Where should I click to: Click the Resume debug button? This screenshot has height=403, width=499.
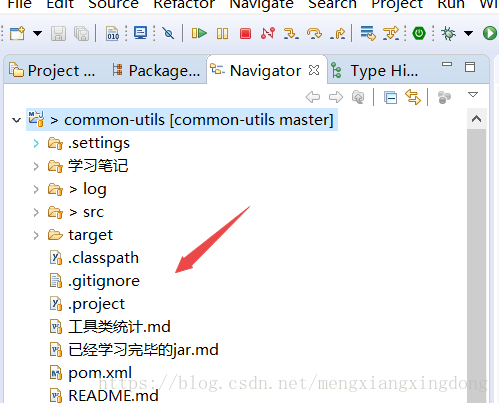[x=199, y=33]
